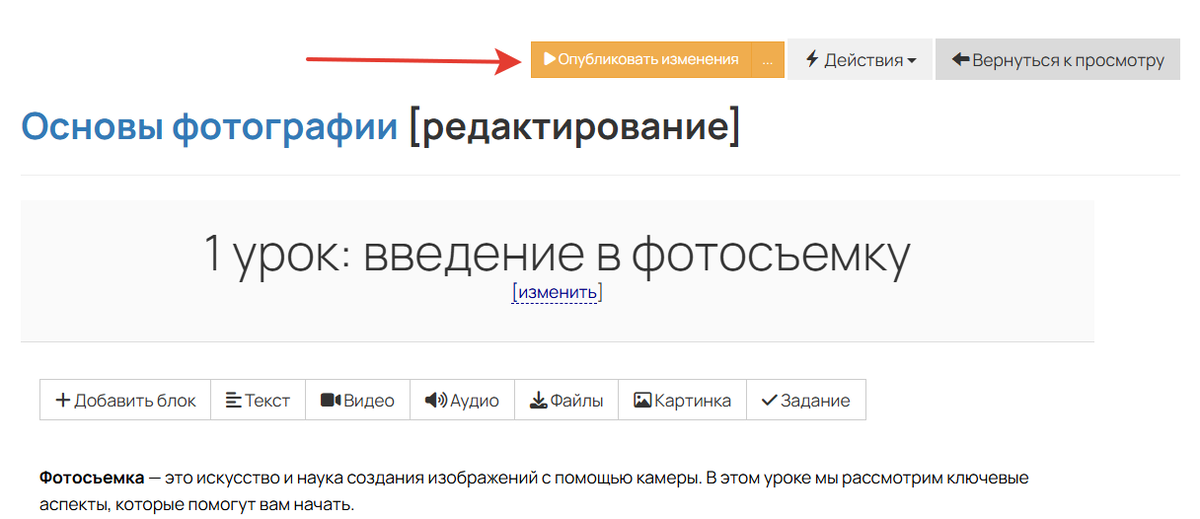Click the [редактирование] heading text
Viewport: 1200px width, 519px height.
point(575,127)
